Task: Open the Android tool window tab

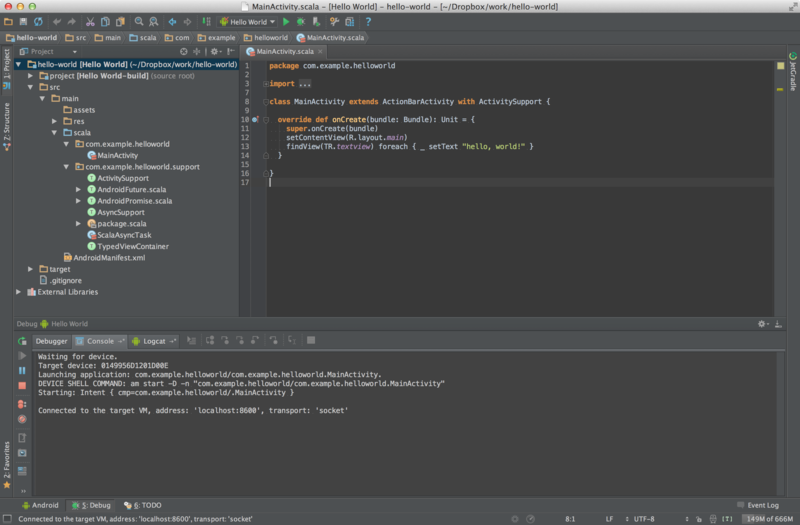Action: pyautogui.click(x=40, y=505)
